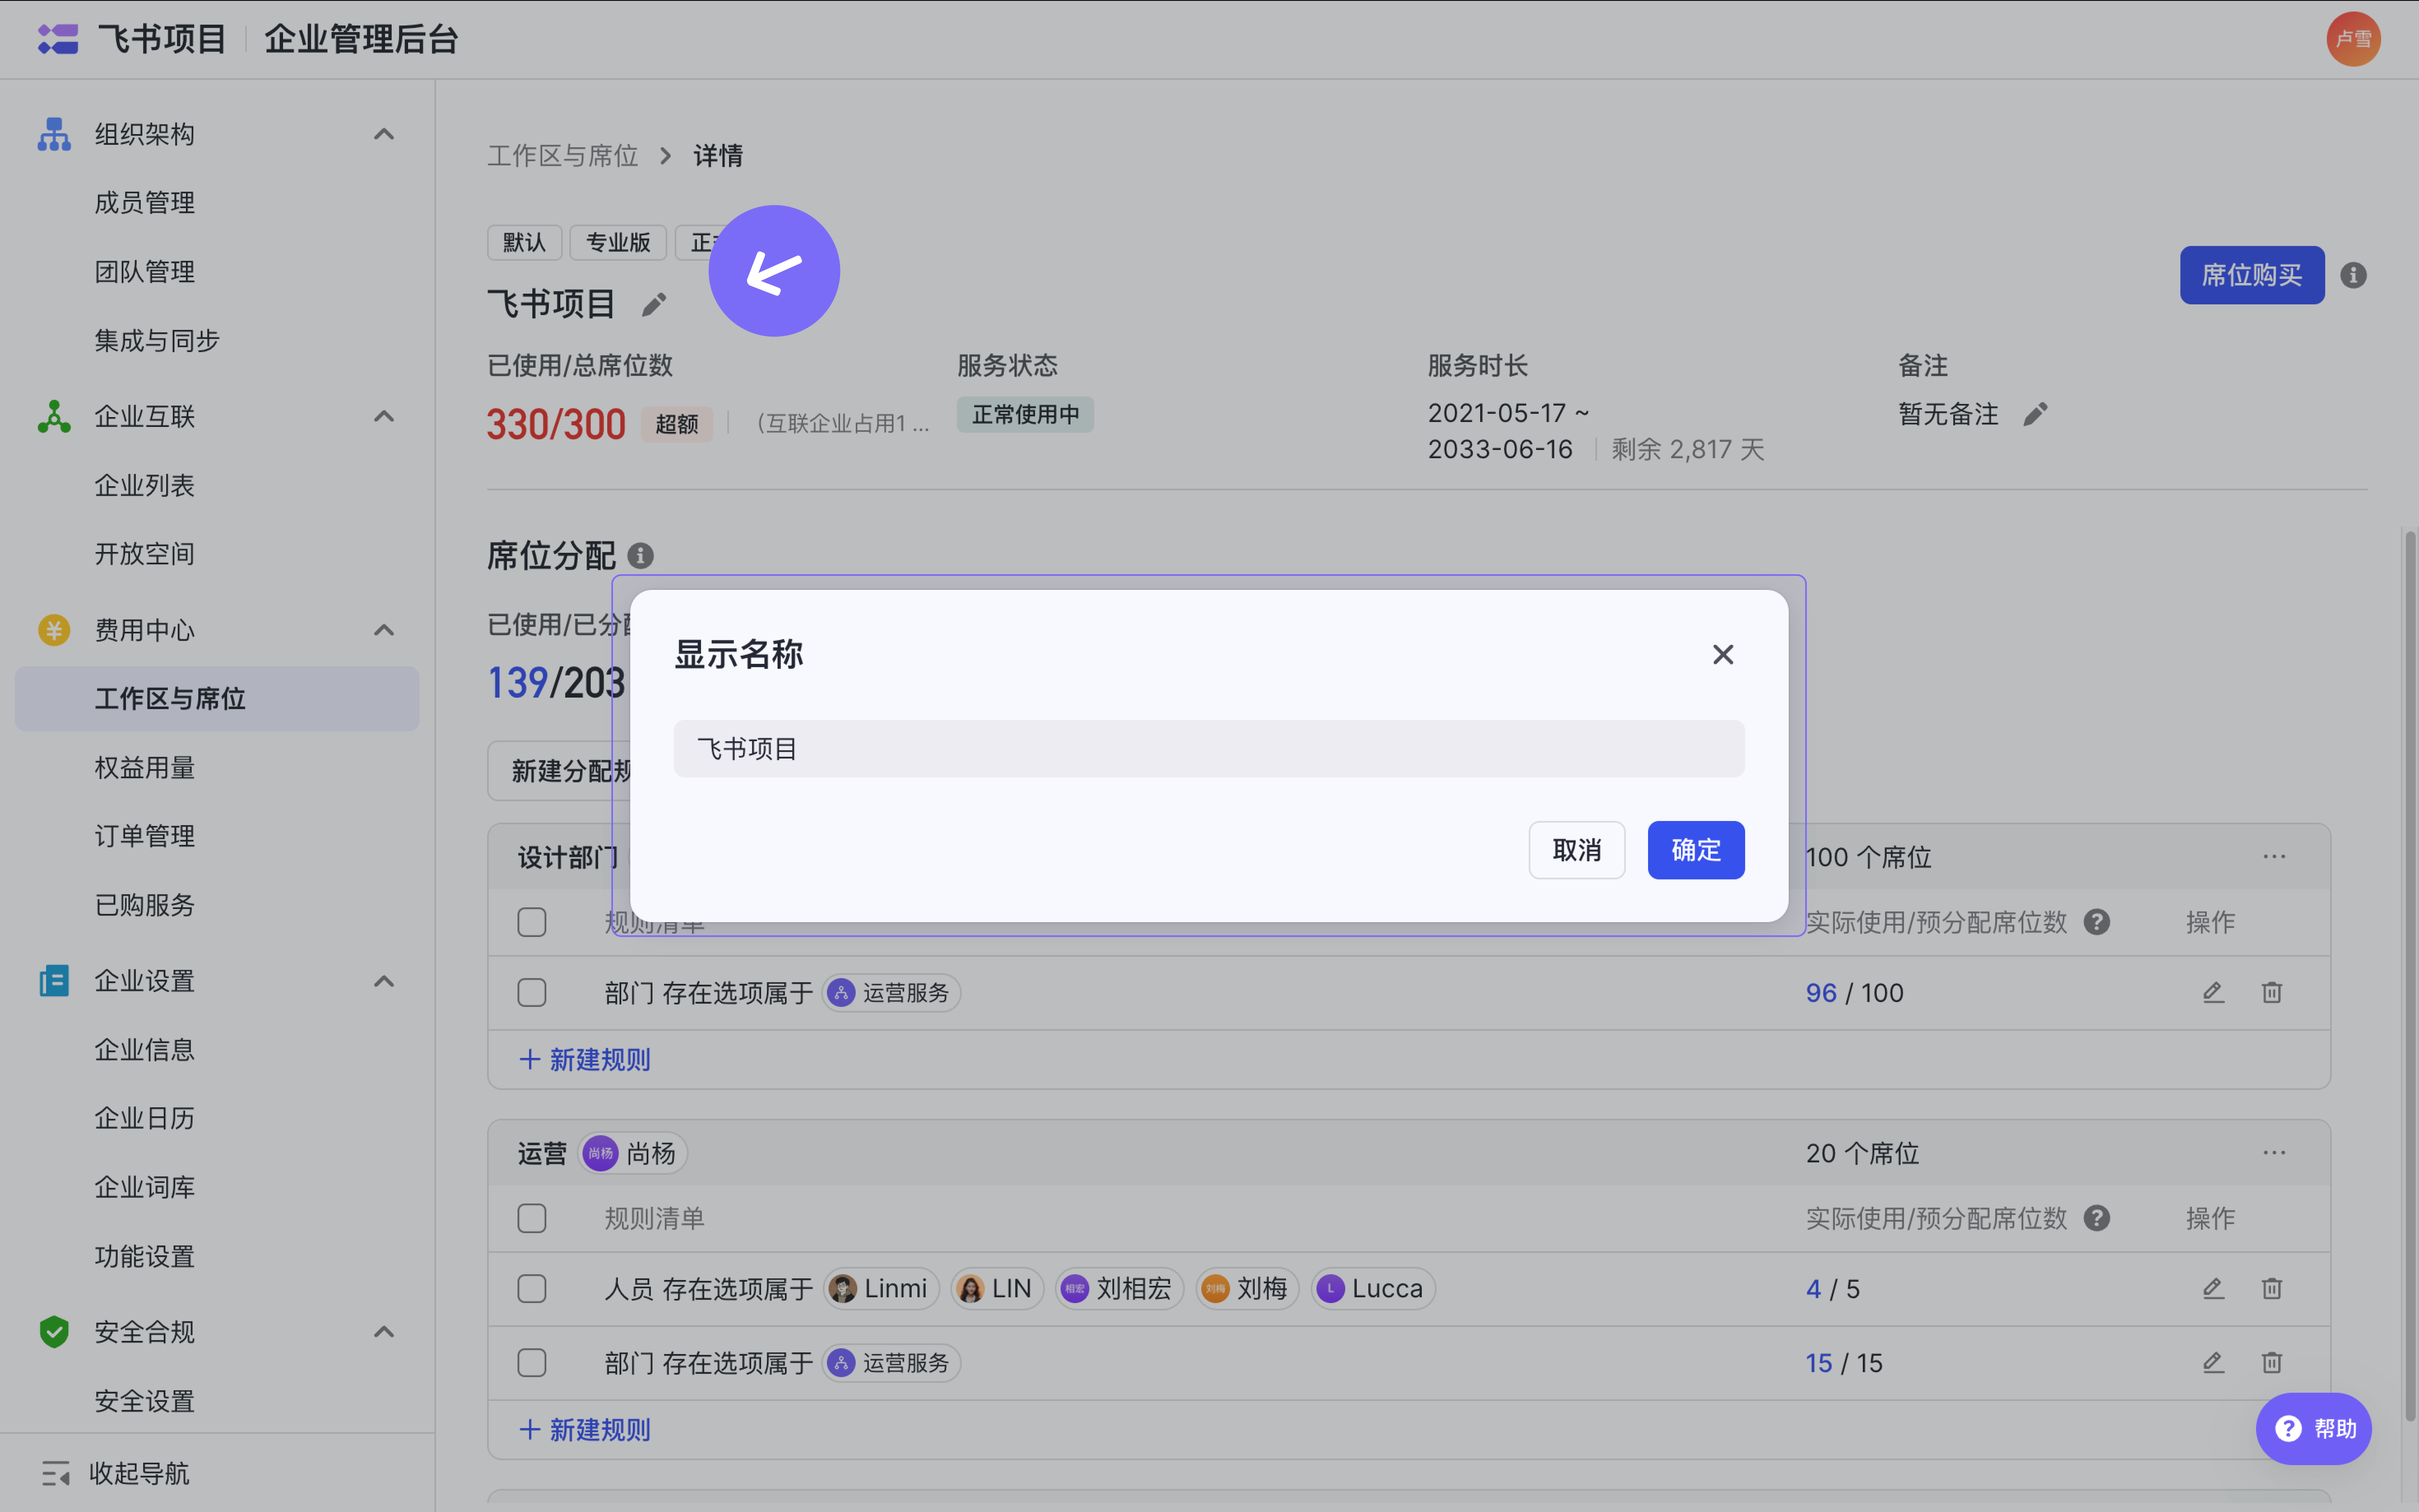Viewport: 2419px width, 1512px height.
Task: Cancel the 显示名称 dialog with 取消
Action: click(x=1577, y=850)
